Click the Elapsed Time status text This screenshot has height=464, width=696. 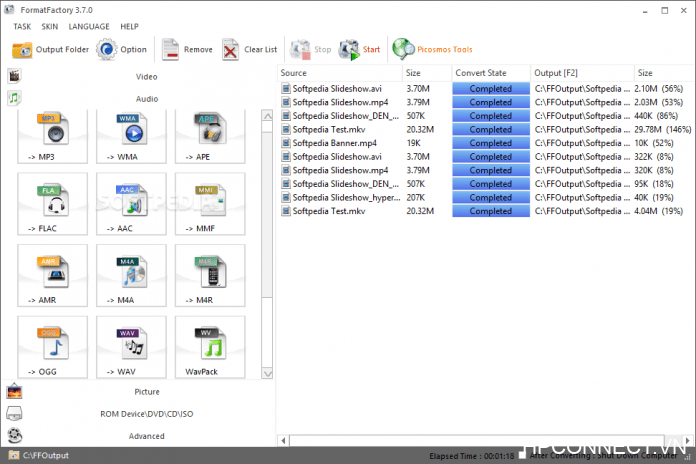(x=471, y=456)
